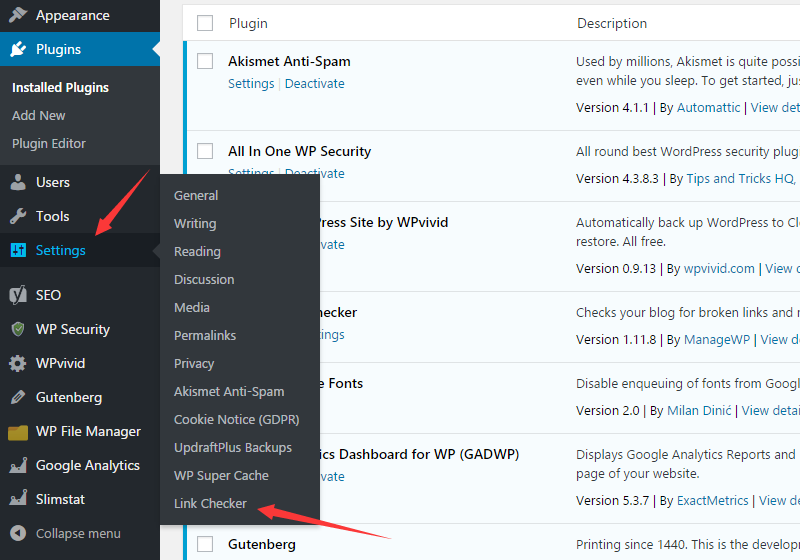The width and height of the screenshot is (800, 560).
Task: Open the WPvivid menu label
Action: (x=61, y=363)
